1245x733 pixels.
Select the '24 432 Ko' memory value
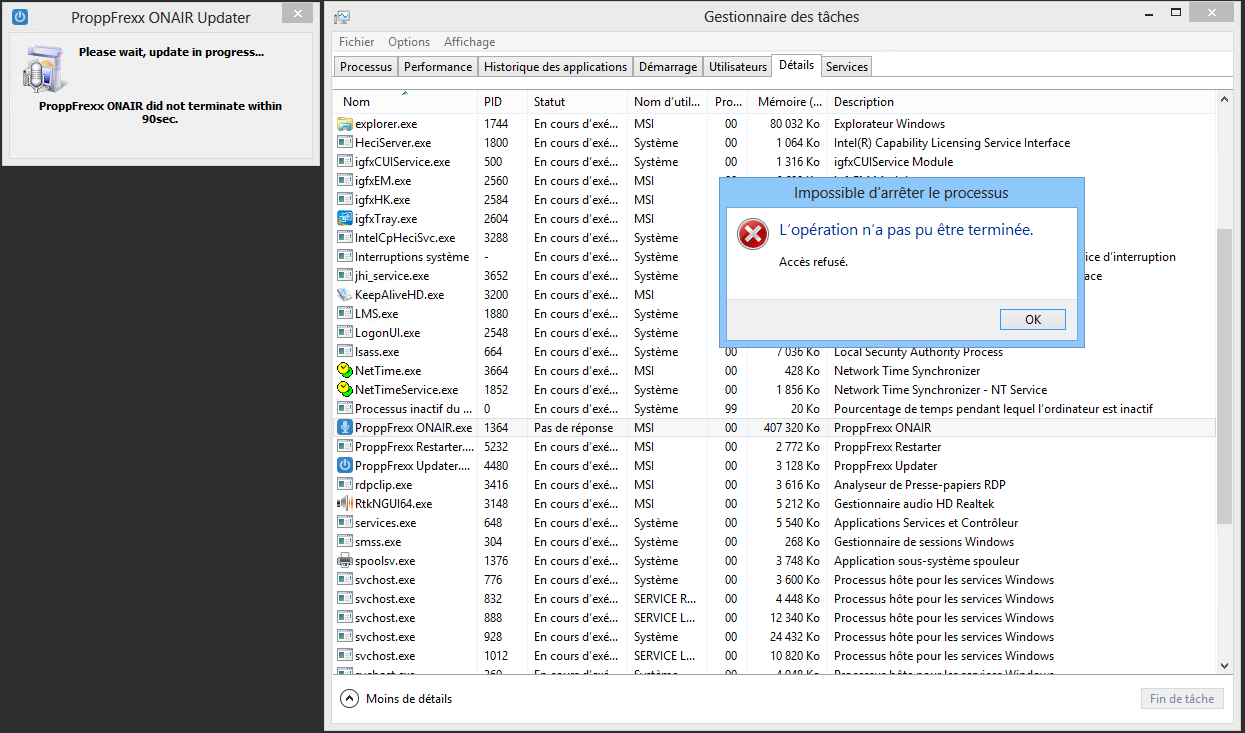[x=792, y=637]
